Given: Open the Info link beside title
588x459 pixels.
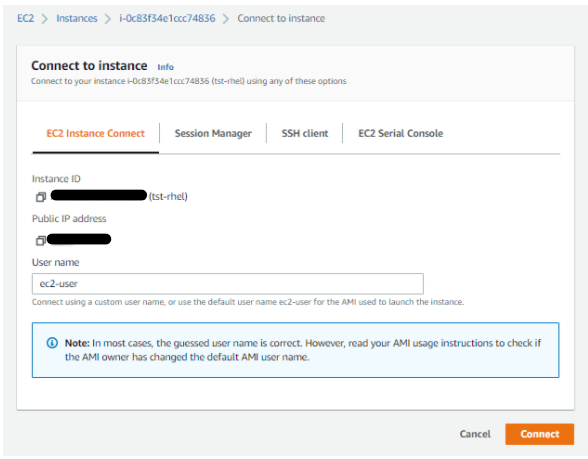Looking at the screenshot, I should coord(165,67).
